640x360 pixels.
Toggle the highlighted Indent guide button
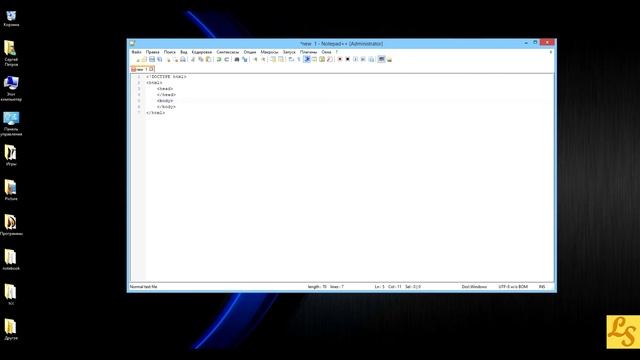pyautogui.click(x=307, y=60)
